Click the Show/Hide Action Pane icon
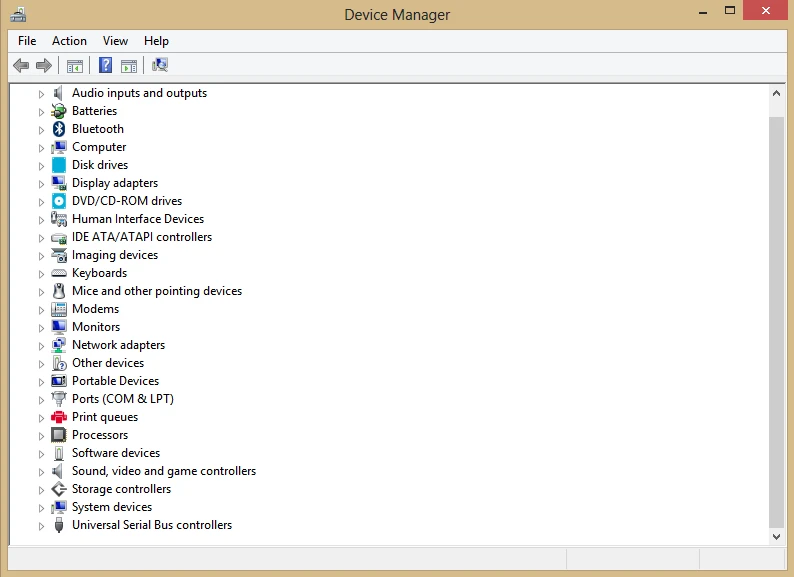794x577 pixels. pyautogui.click(x=129, y=66)
